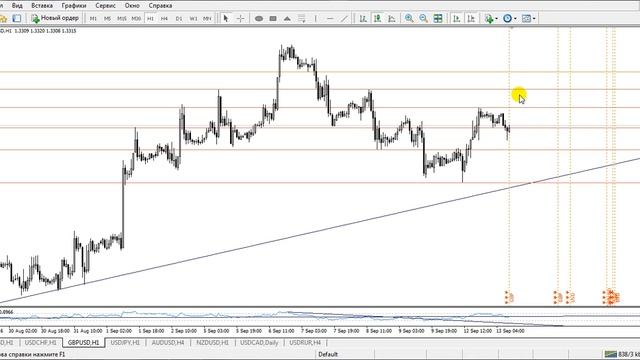Click the chart templates icon
This screenshot has width=640, height=360.
pos(526,18)
